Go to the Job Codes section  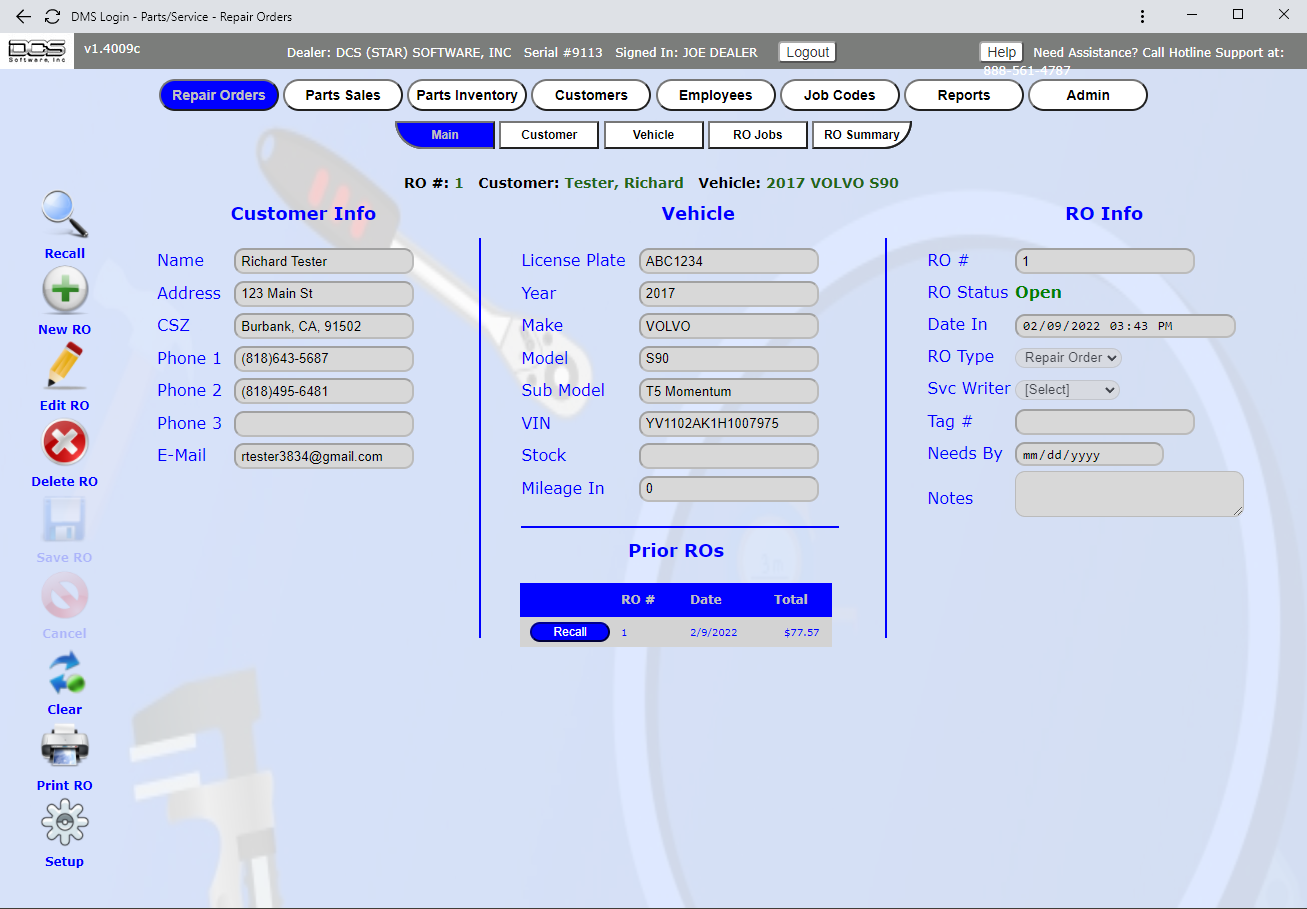840,95
